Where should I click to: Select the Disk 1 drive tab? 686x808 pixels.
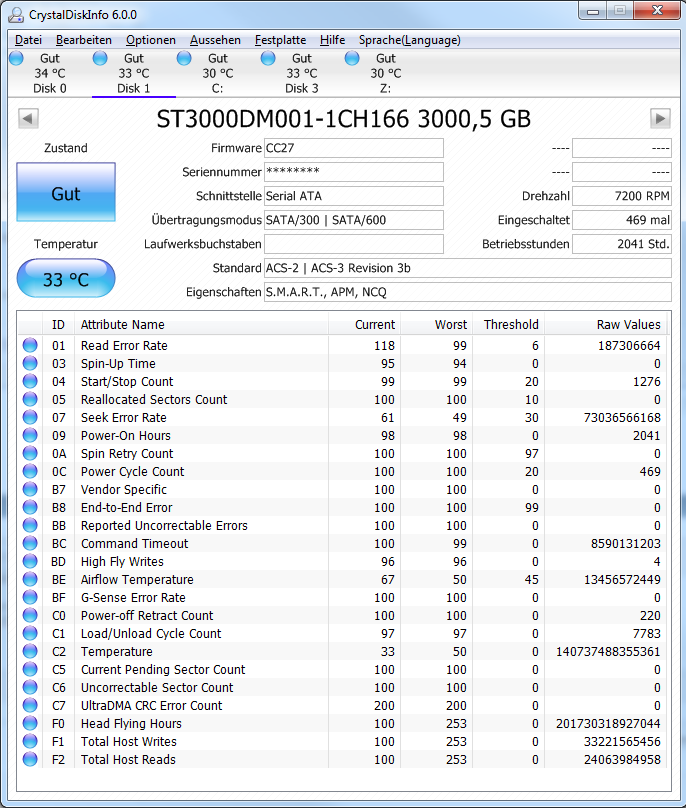pos(134,73)
